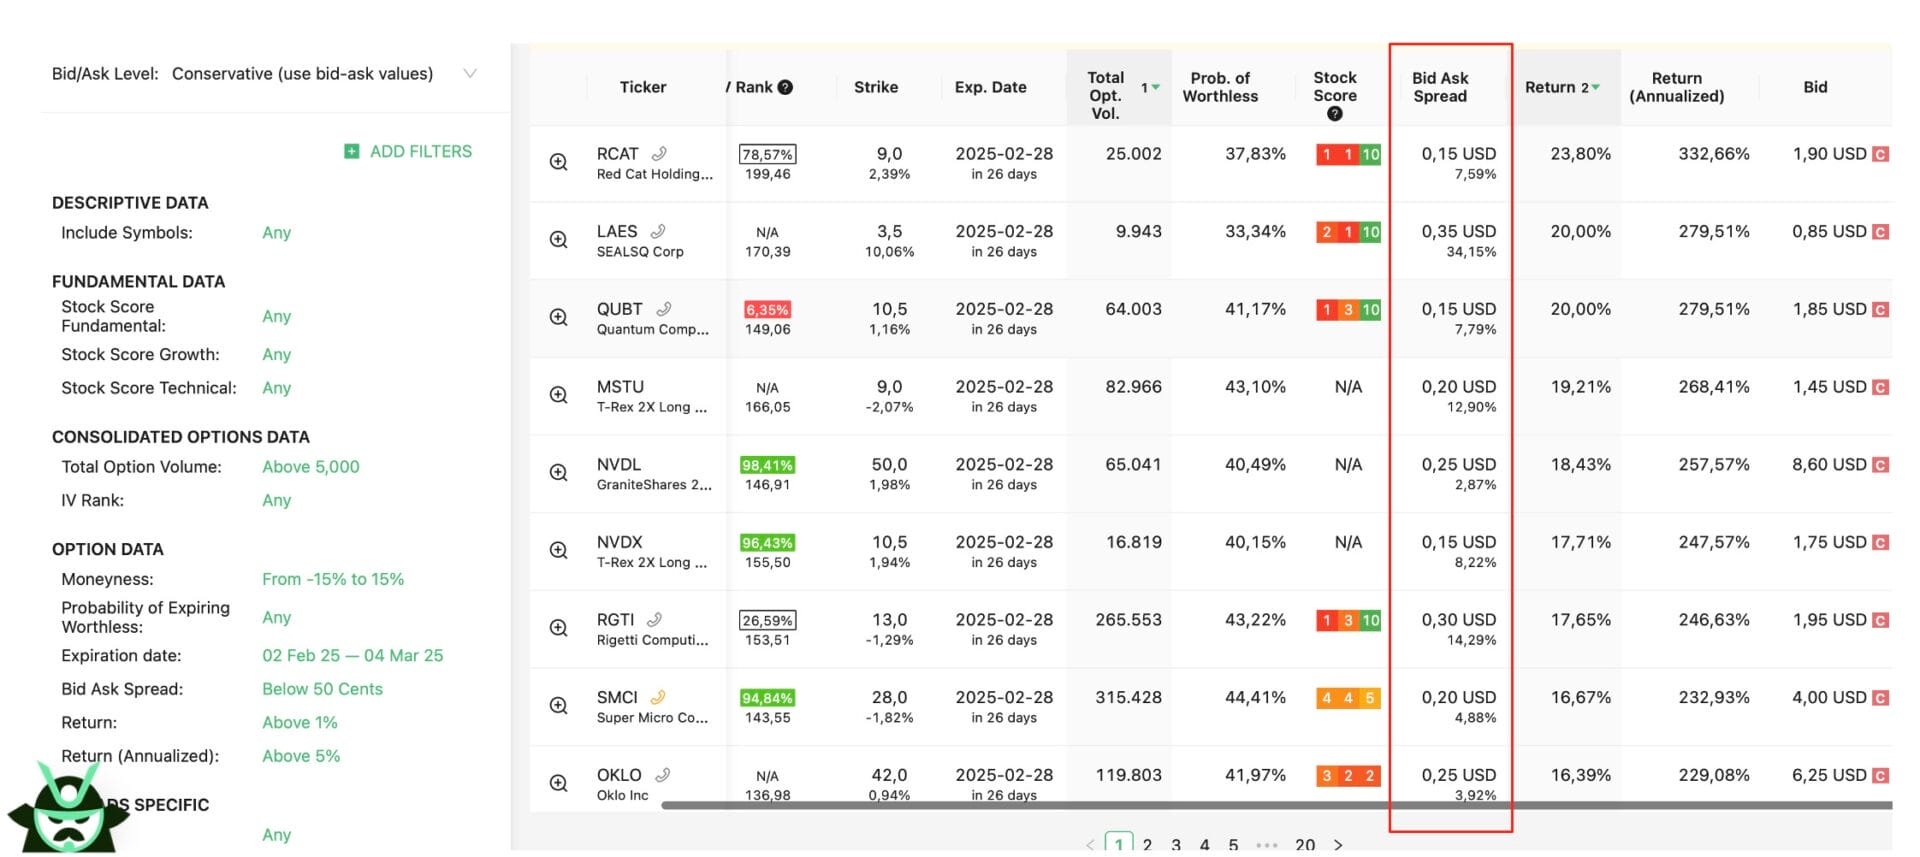Screen dimensions: 1920x857
Task: Click the red C badge beside 8,60 USD
Action: [1880, 465]
